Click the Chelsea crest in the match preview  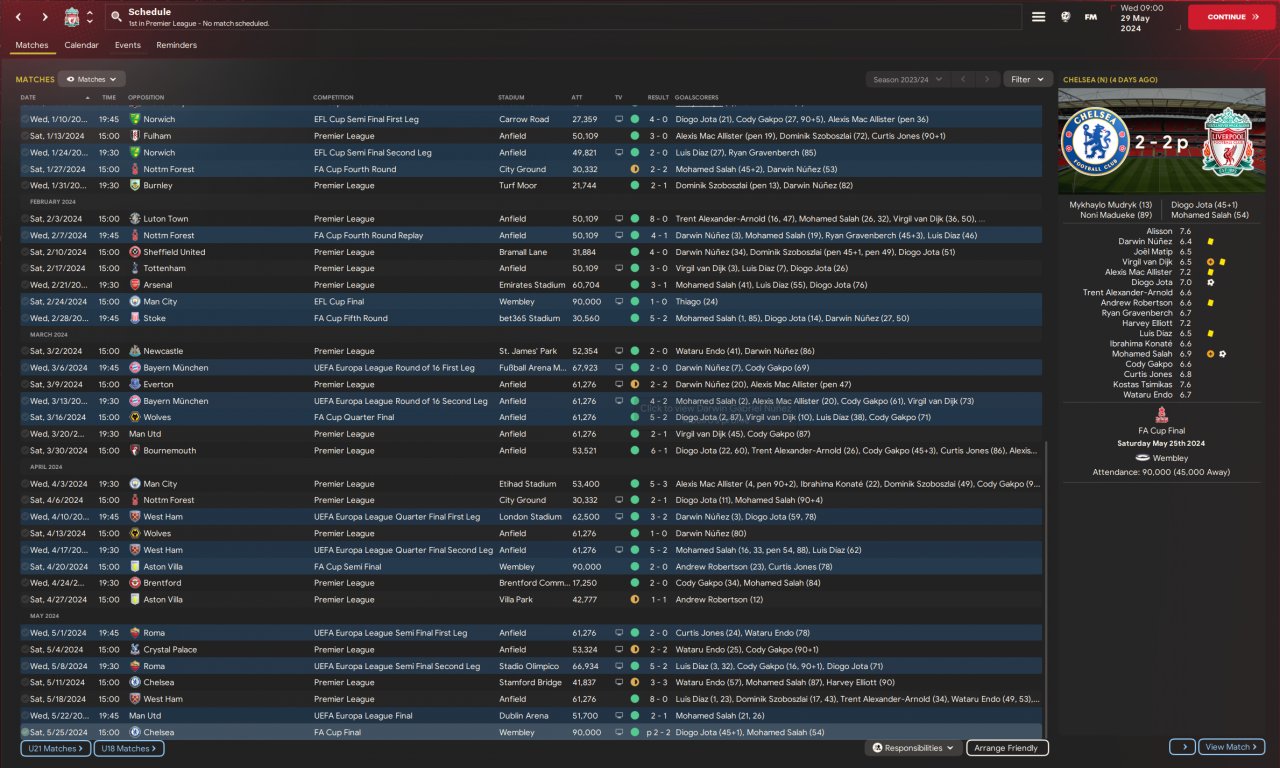1095,139
